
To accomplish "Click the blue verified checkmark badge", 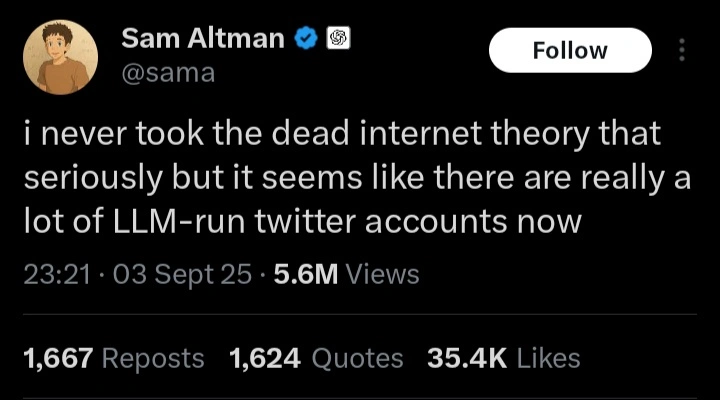I will tap(307, 39).
